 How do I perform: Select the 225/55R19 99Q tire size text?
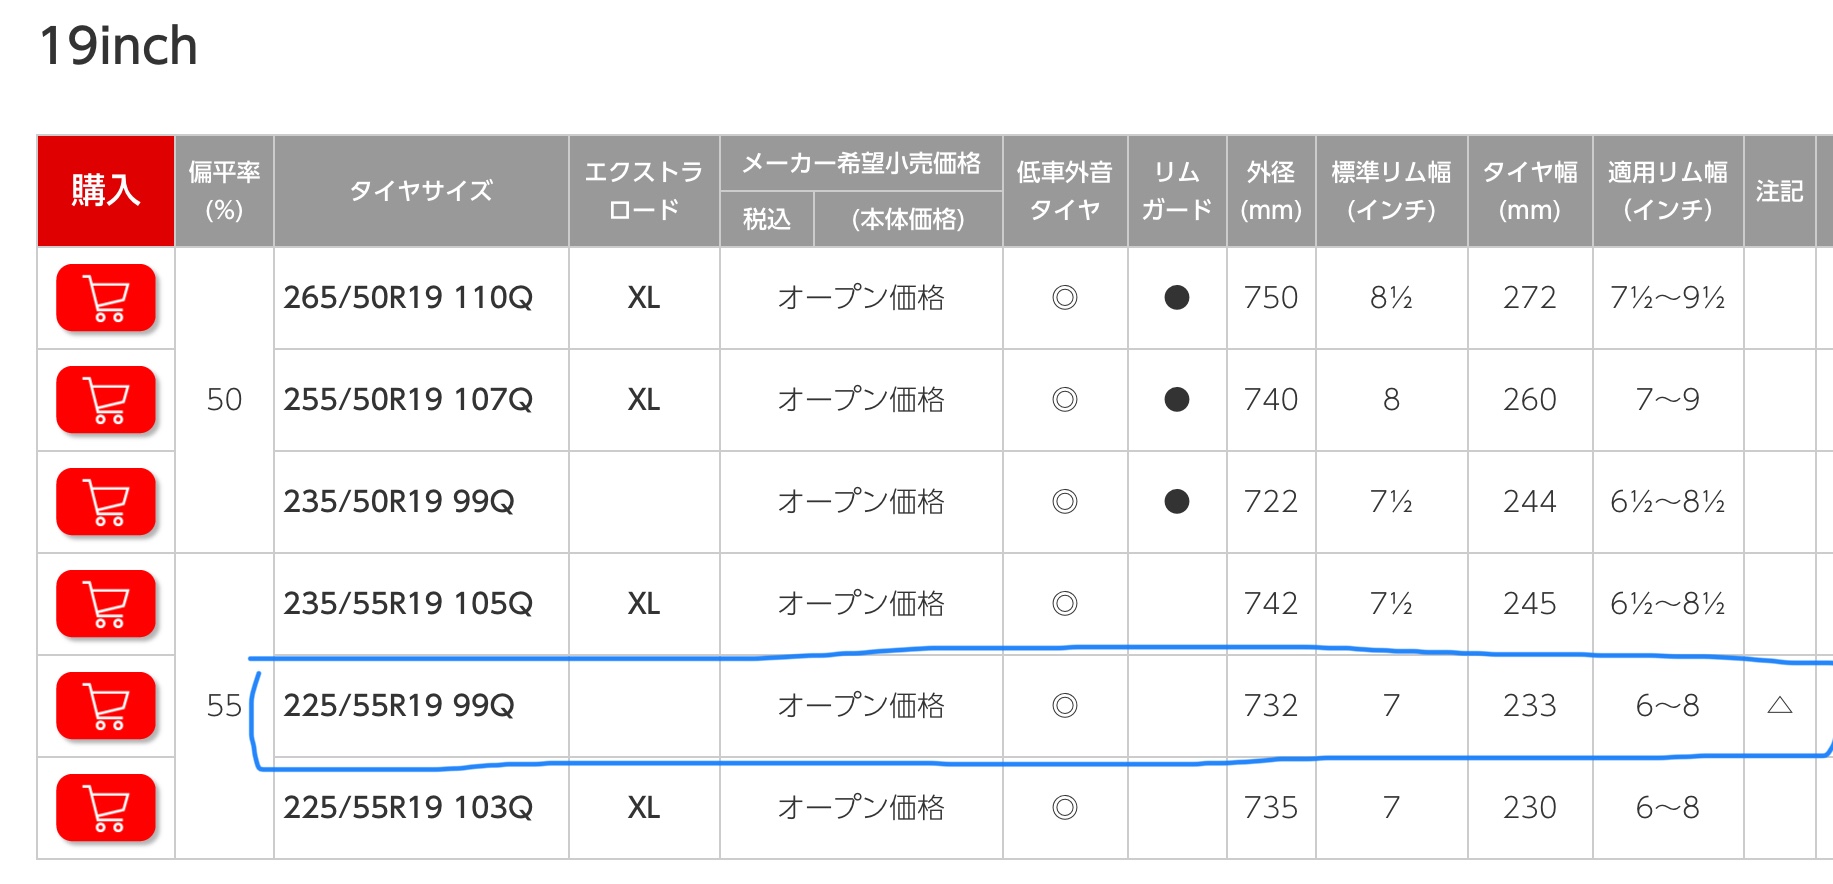click(399, 706)
